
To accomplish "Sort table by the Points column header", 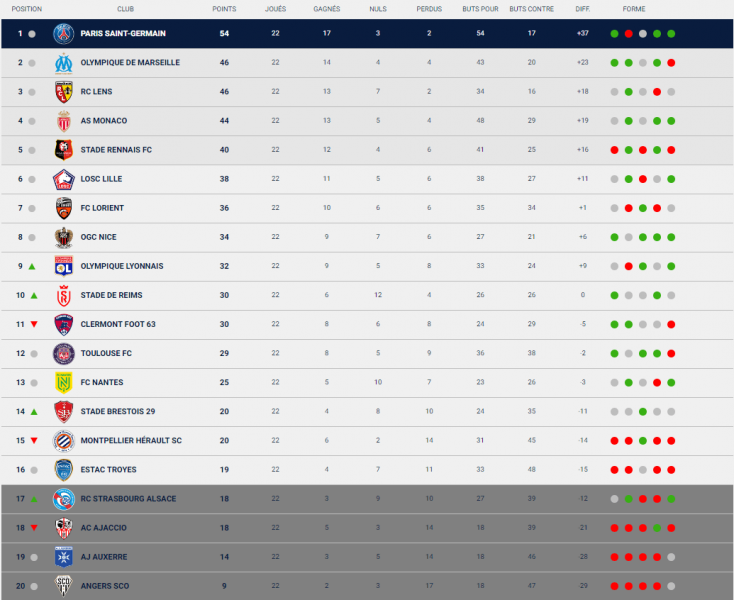I will pyautogui.click(x=224, y=8).
